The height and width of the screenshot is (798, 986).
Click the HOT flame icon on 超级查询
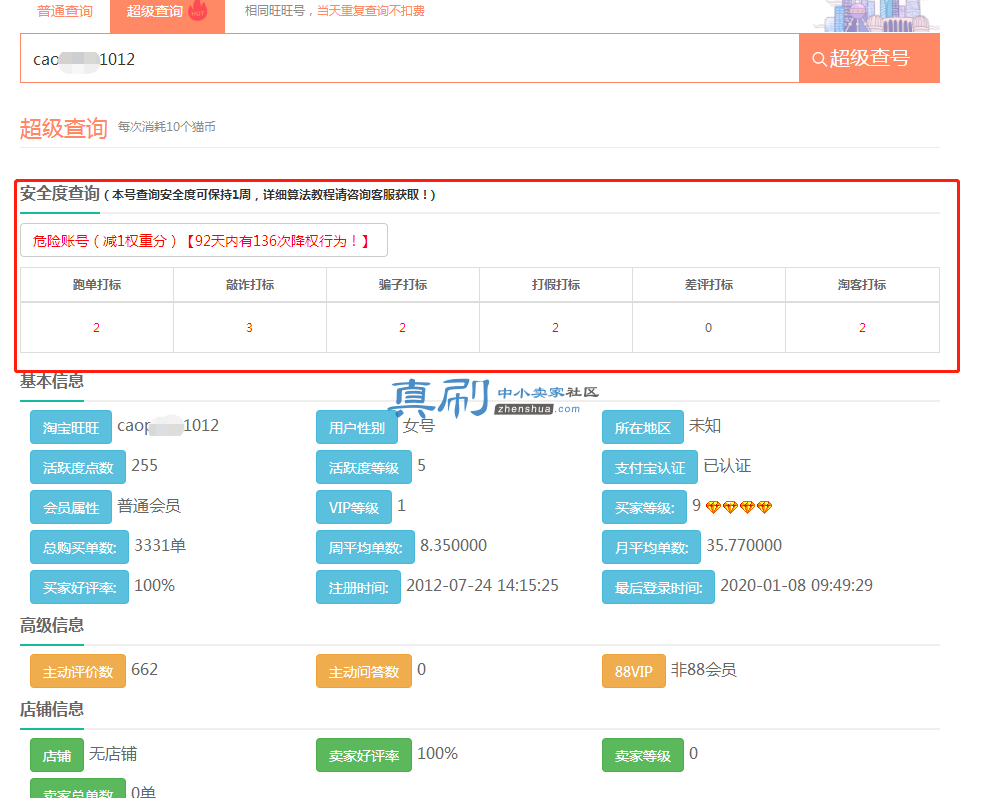198,11
